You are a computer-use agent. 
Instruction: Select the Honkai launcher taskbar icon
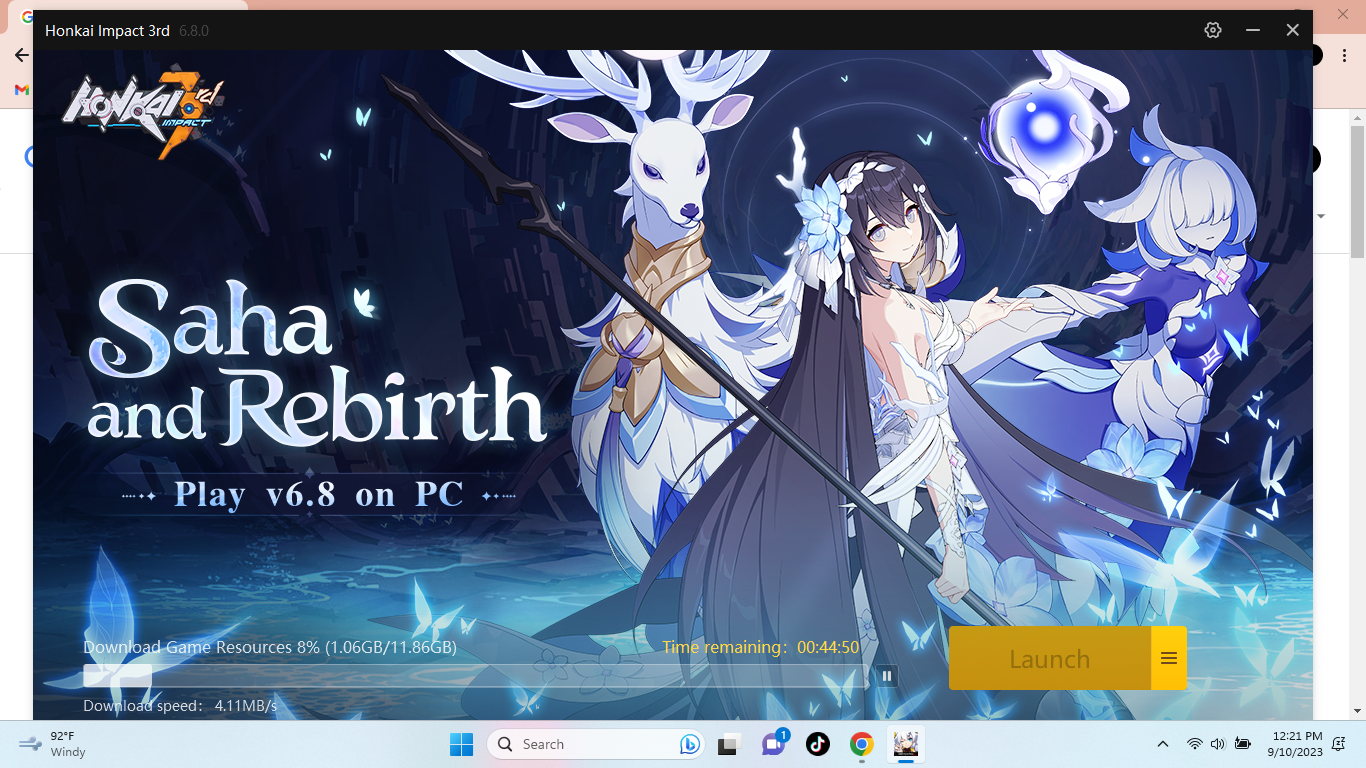click(906, 744)
